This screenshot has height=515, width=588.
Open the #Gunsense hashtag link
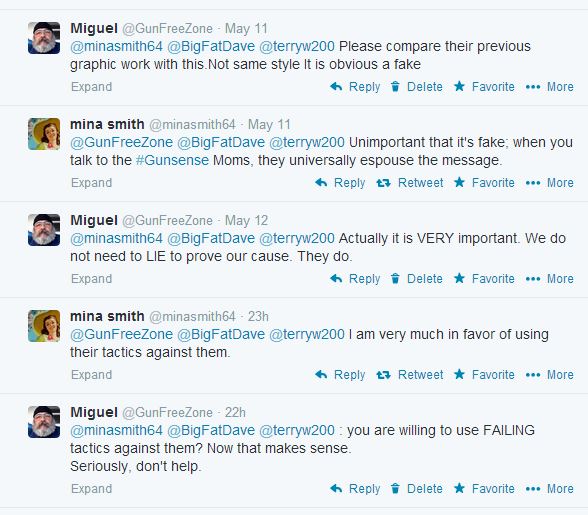coord(172,161)
